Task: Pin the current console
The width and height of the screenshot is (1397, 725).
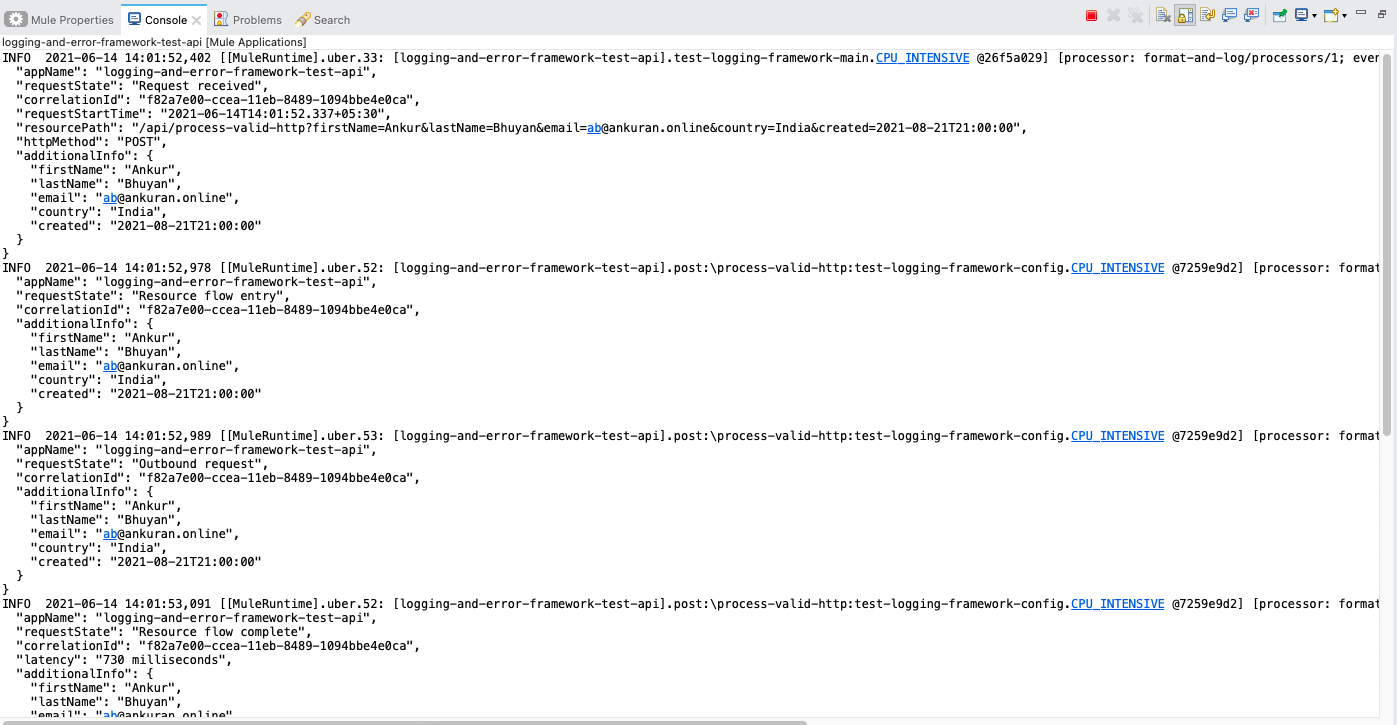Action: point(1279,16)
